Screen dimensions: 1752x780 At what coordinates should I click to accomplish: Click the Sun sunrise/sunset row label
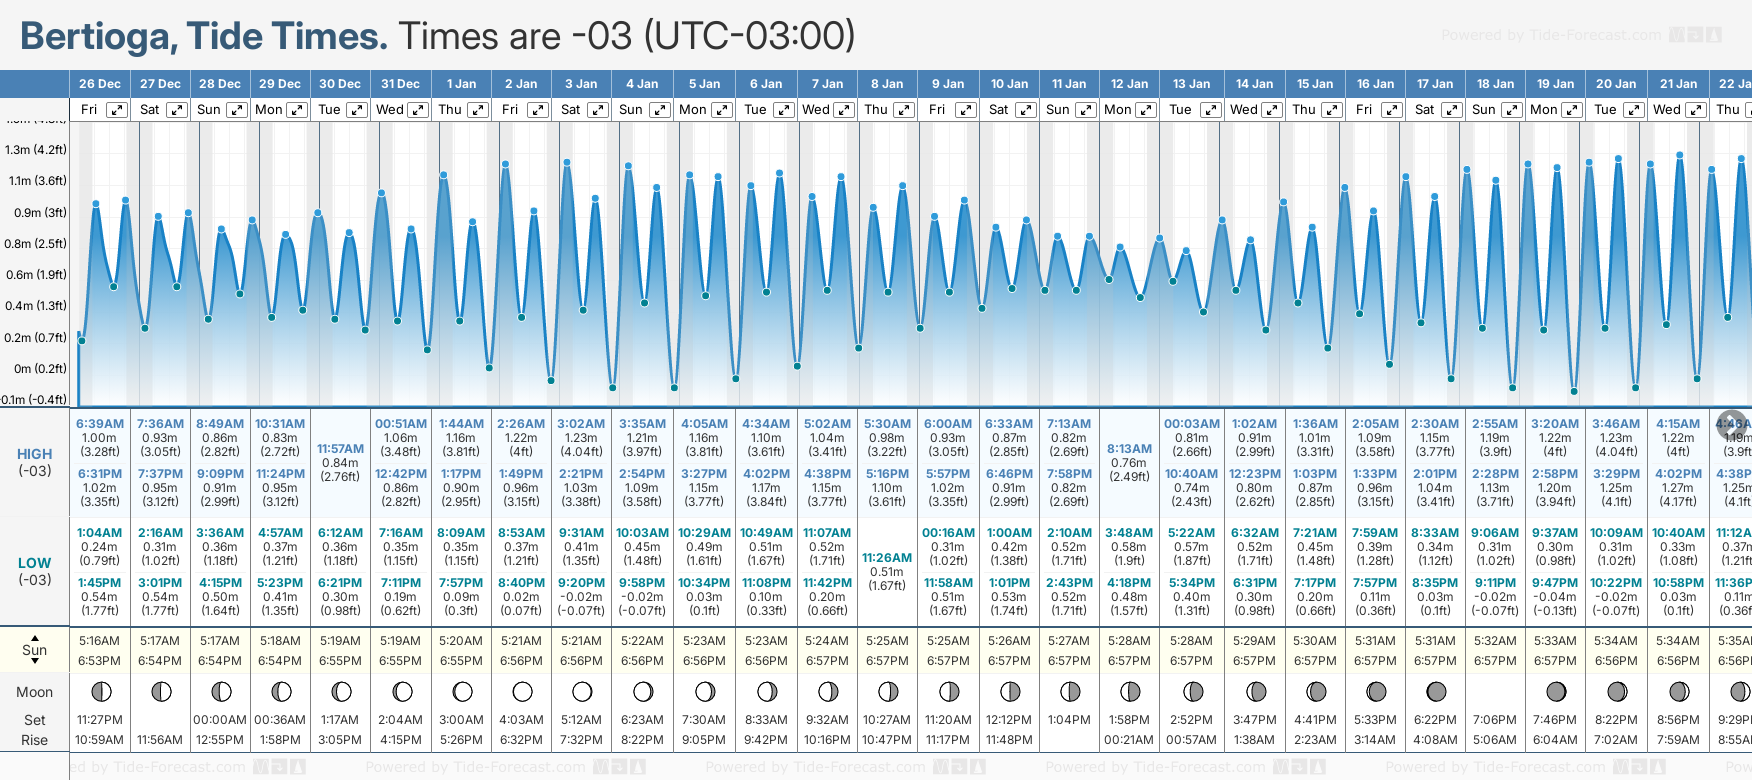tap(35, 650)
